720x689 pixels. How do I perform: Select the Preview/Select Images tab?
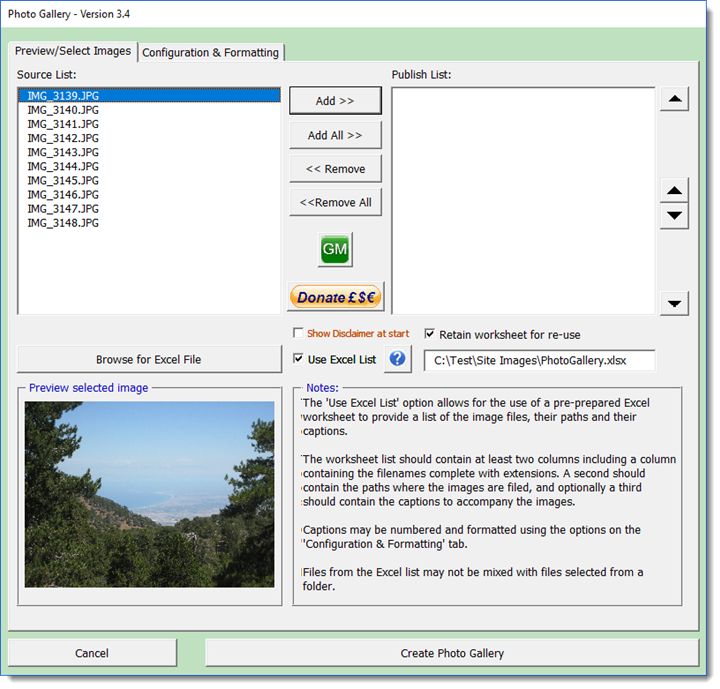73,51
